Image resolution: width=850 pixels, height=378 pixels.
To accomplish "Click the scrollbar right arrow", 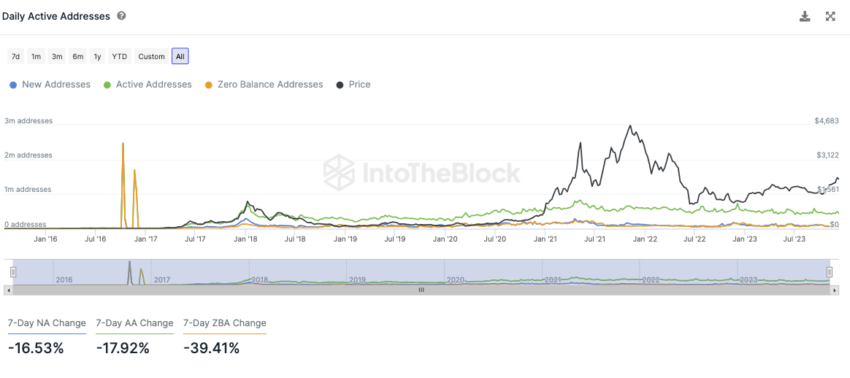I will point(834,290).
